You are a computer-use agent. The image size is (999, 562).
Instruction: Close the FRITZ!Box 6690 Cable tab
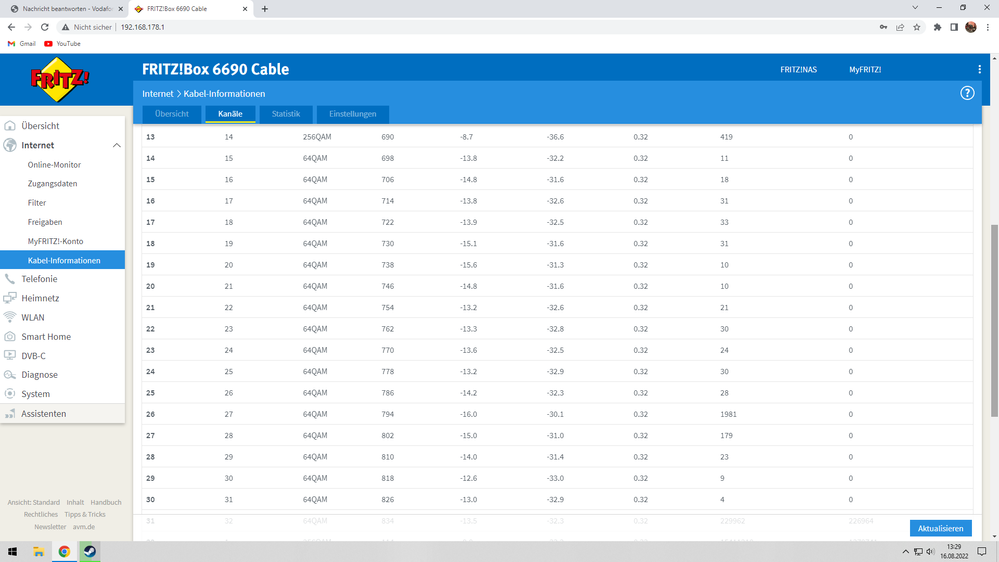pos(245,9)
